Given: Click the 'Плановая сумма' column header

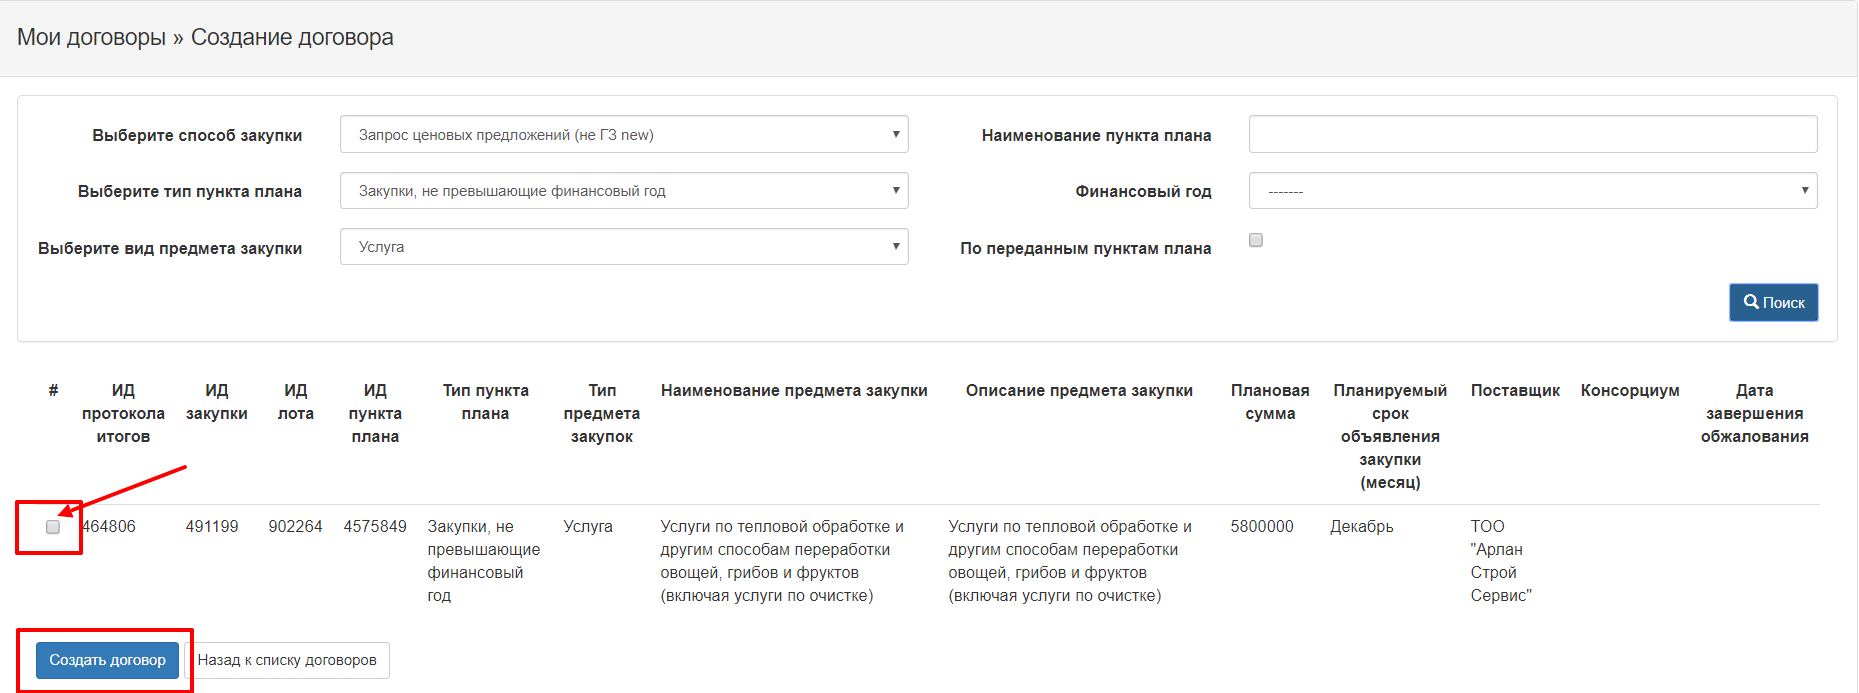Looking at the screenshot, I should pos(1270,402).
